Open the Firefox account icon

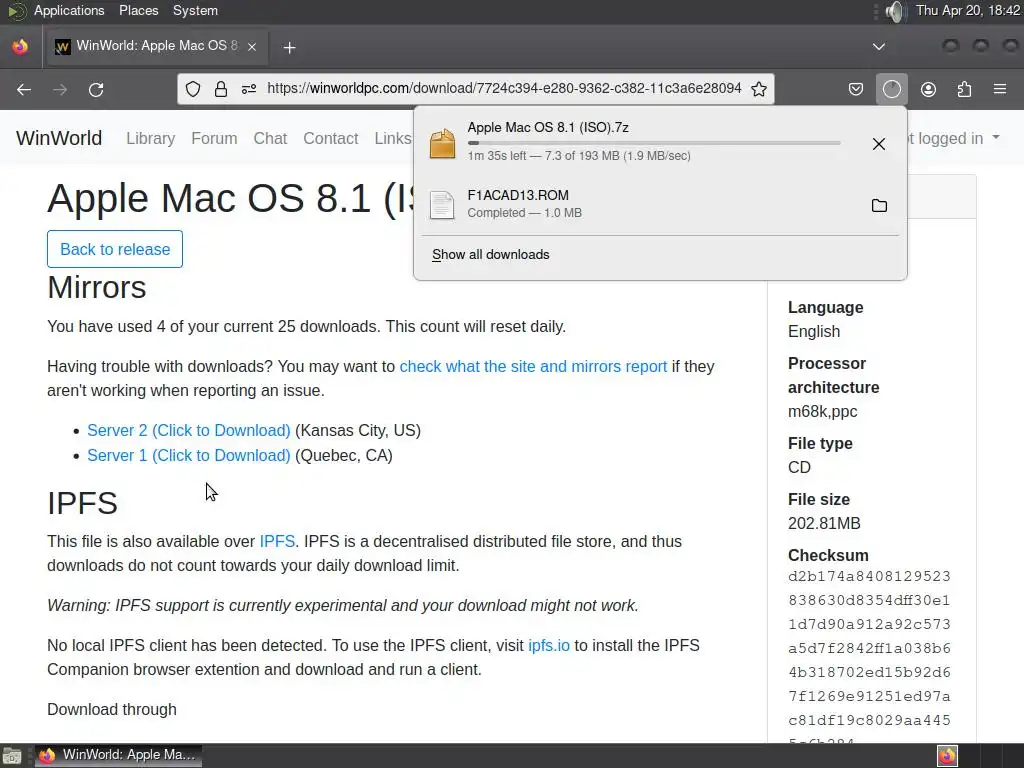tap(928, 89)
